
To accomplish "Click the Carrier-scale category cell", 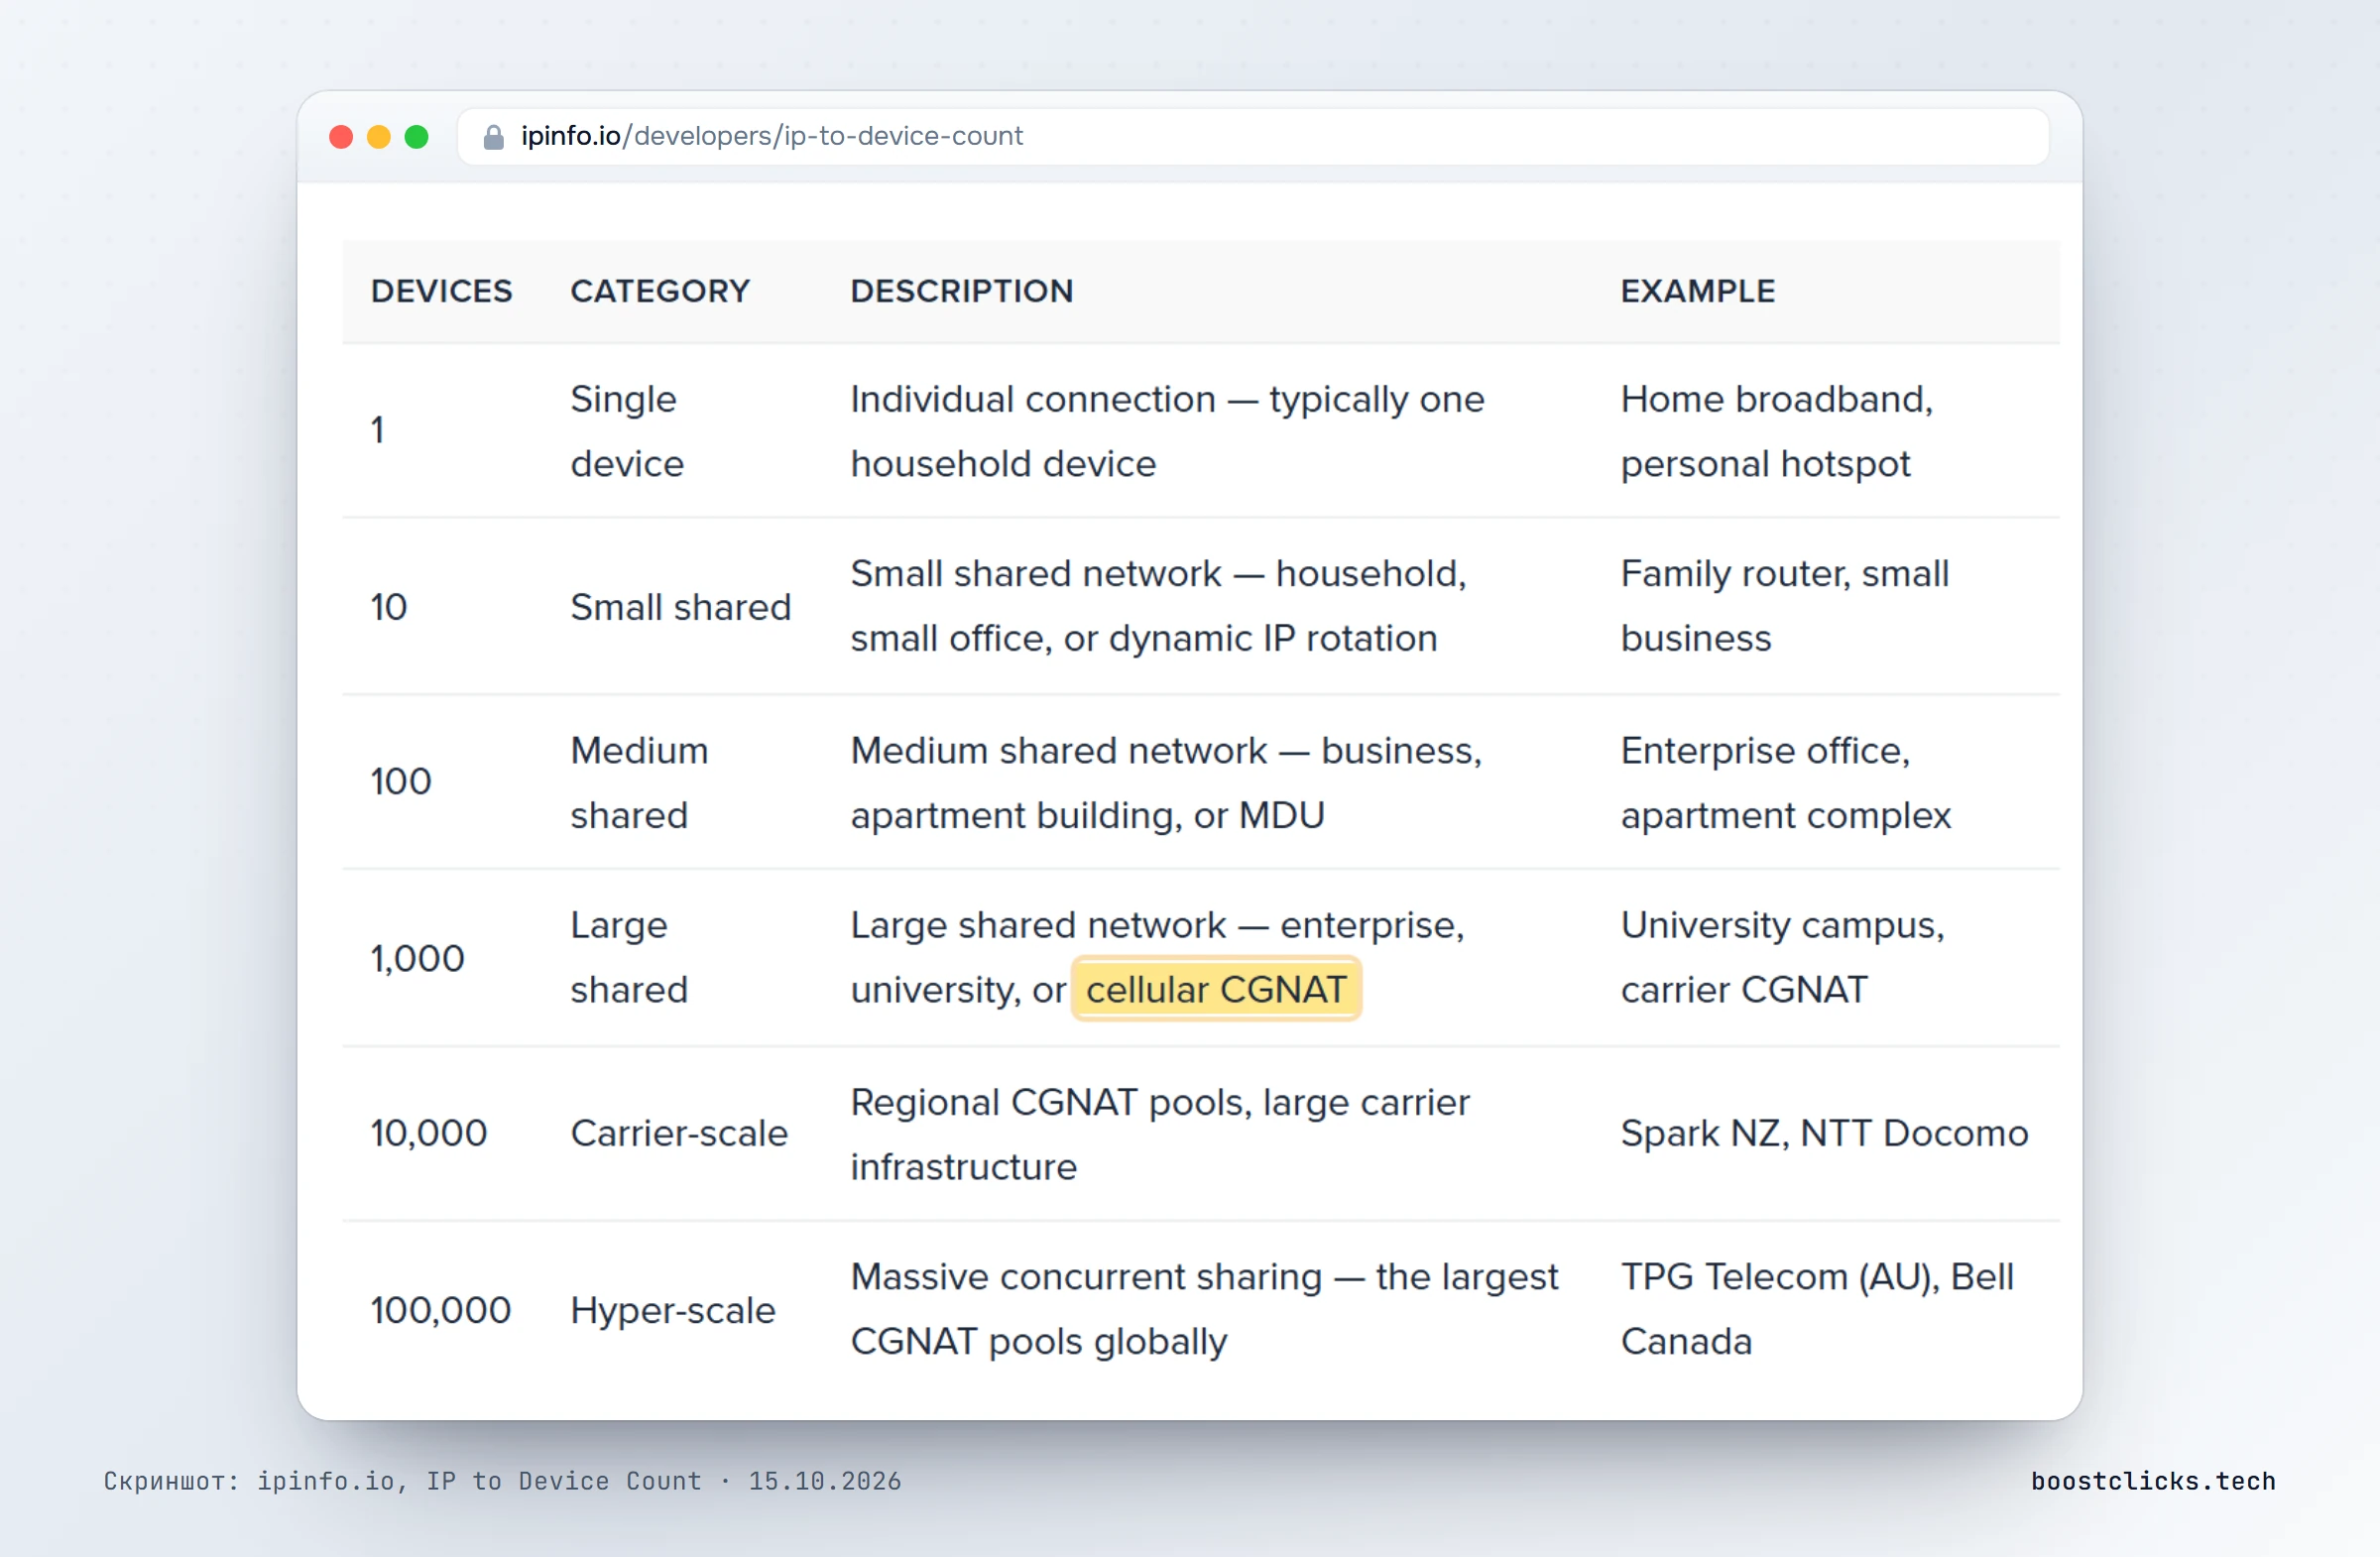I will coord(680,1133).
